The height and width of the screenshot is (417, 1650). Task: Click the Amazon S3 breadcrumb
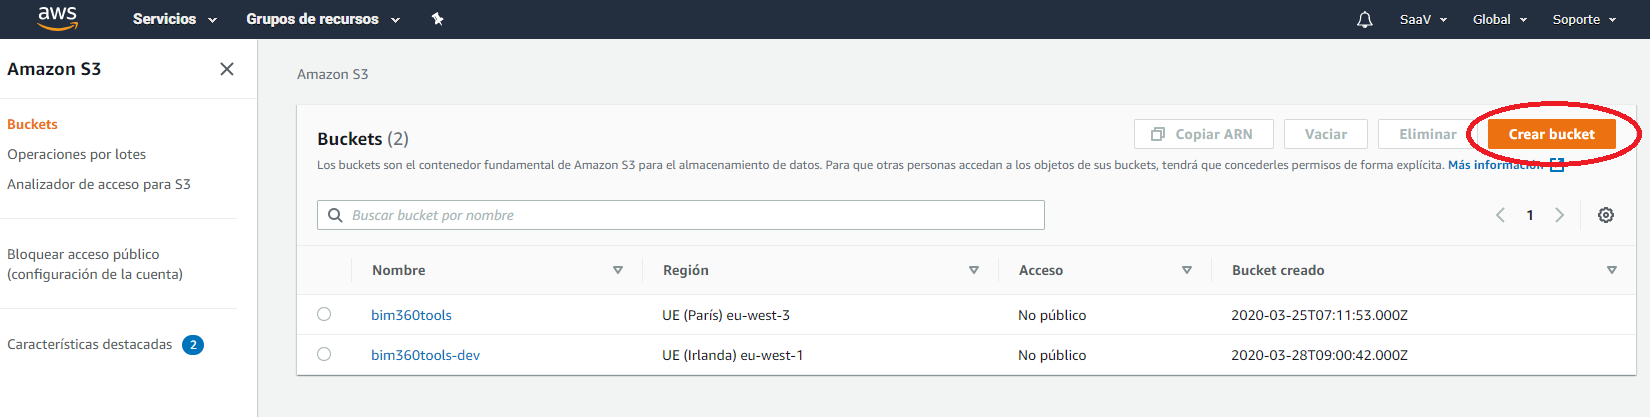(332, 74)
